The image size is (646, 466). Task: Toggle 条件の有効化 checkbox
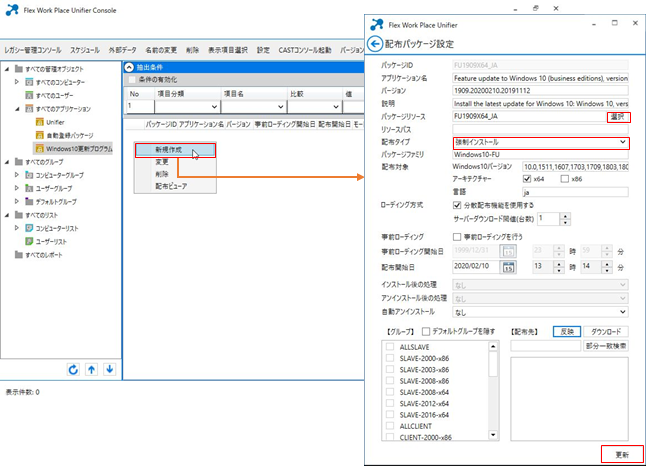[132, 80]
